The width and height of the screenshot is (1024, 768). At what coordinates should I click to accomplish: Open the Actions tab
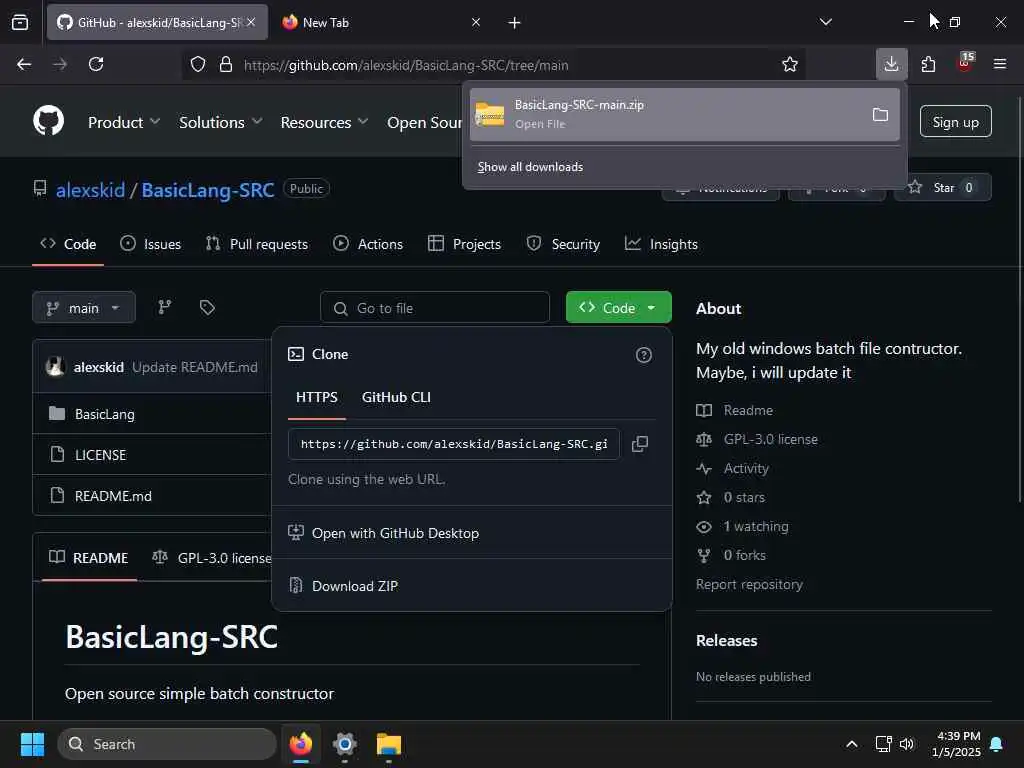(x=368, y=244)
